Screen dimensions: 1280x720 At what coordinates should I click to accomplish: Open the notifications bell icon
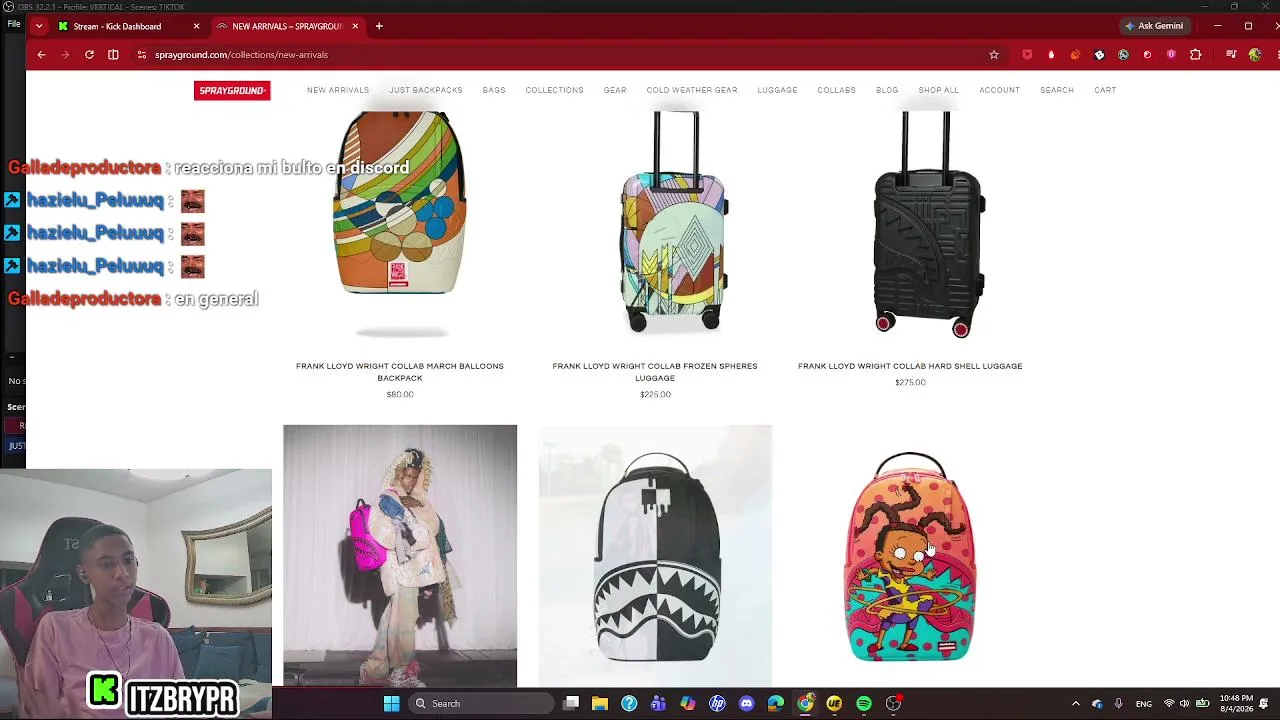(x=1264, y=704)
